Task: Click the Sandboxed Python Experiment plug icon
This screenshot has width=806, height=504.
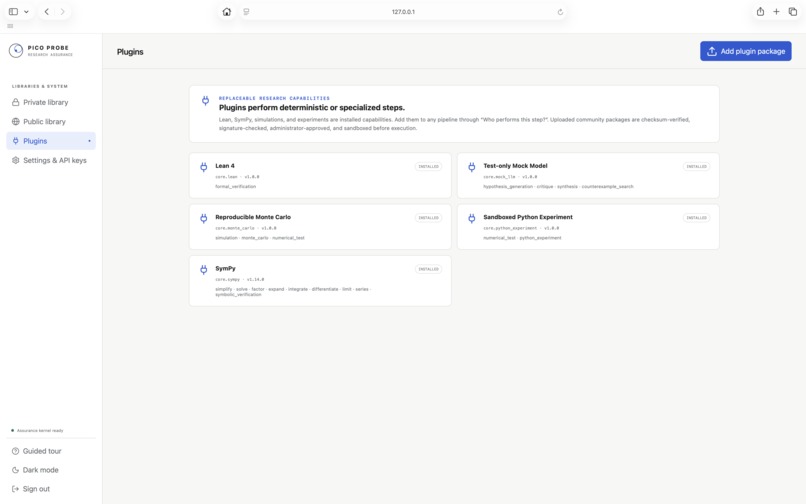Action: coord(471,218)
